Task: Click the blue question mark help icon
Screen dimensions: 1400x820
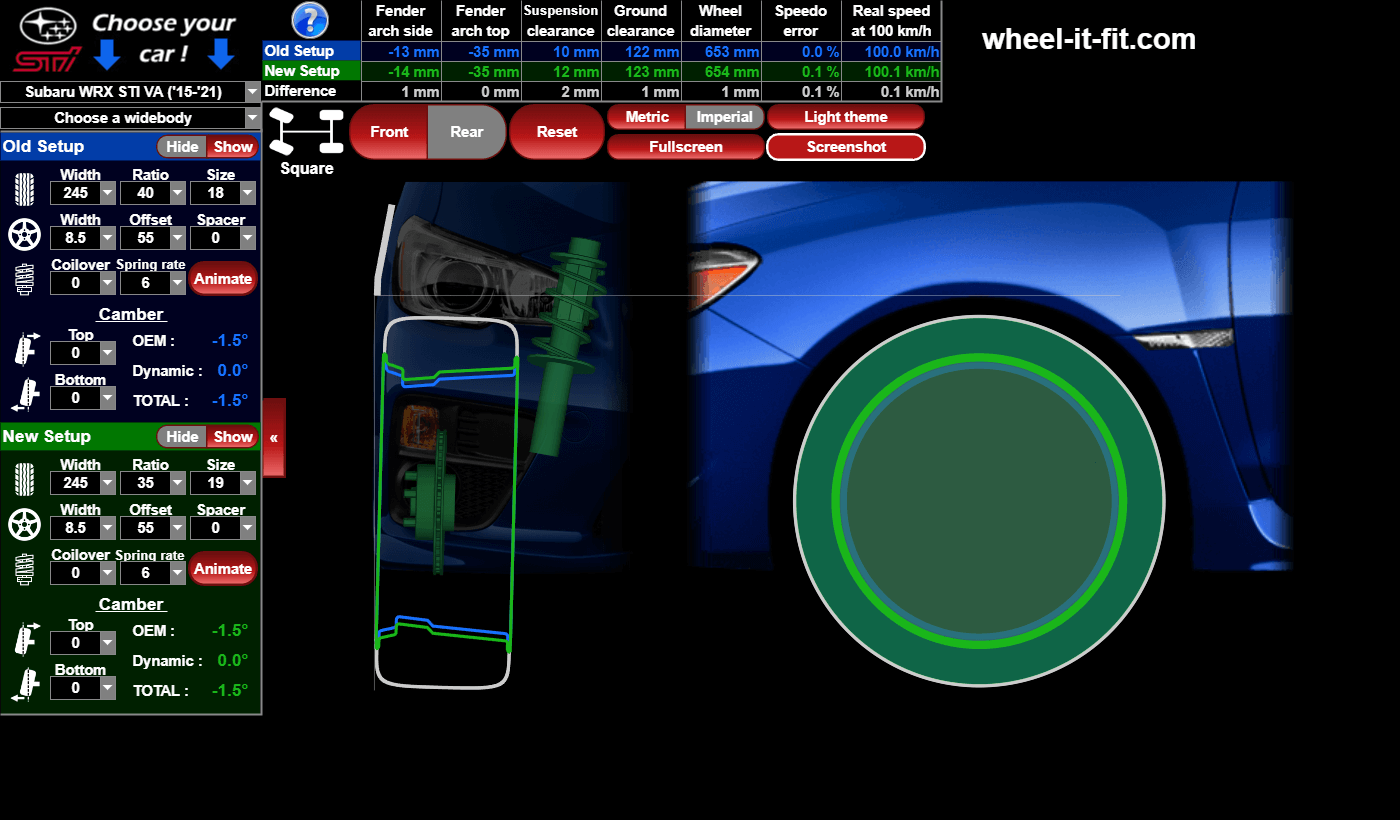Action: pyautogui.click(x=310, y=20)
